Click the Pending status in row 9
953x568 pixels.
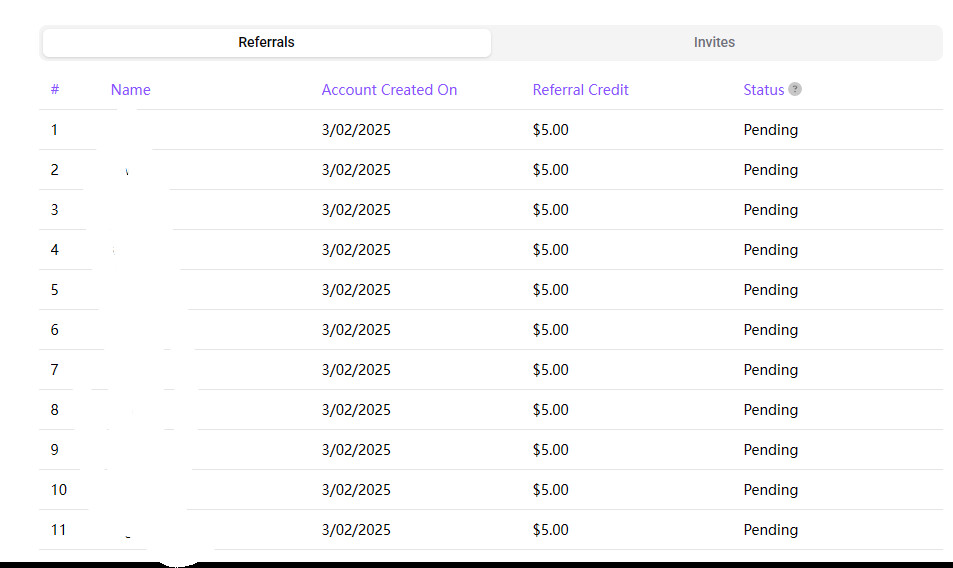click(x=770, y=450)
